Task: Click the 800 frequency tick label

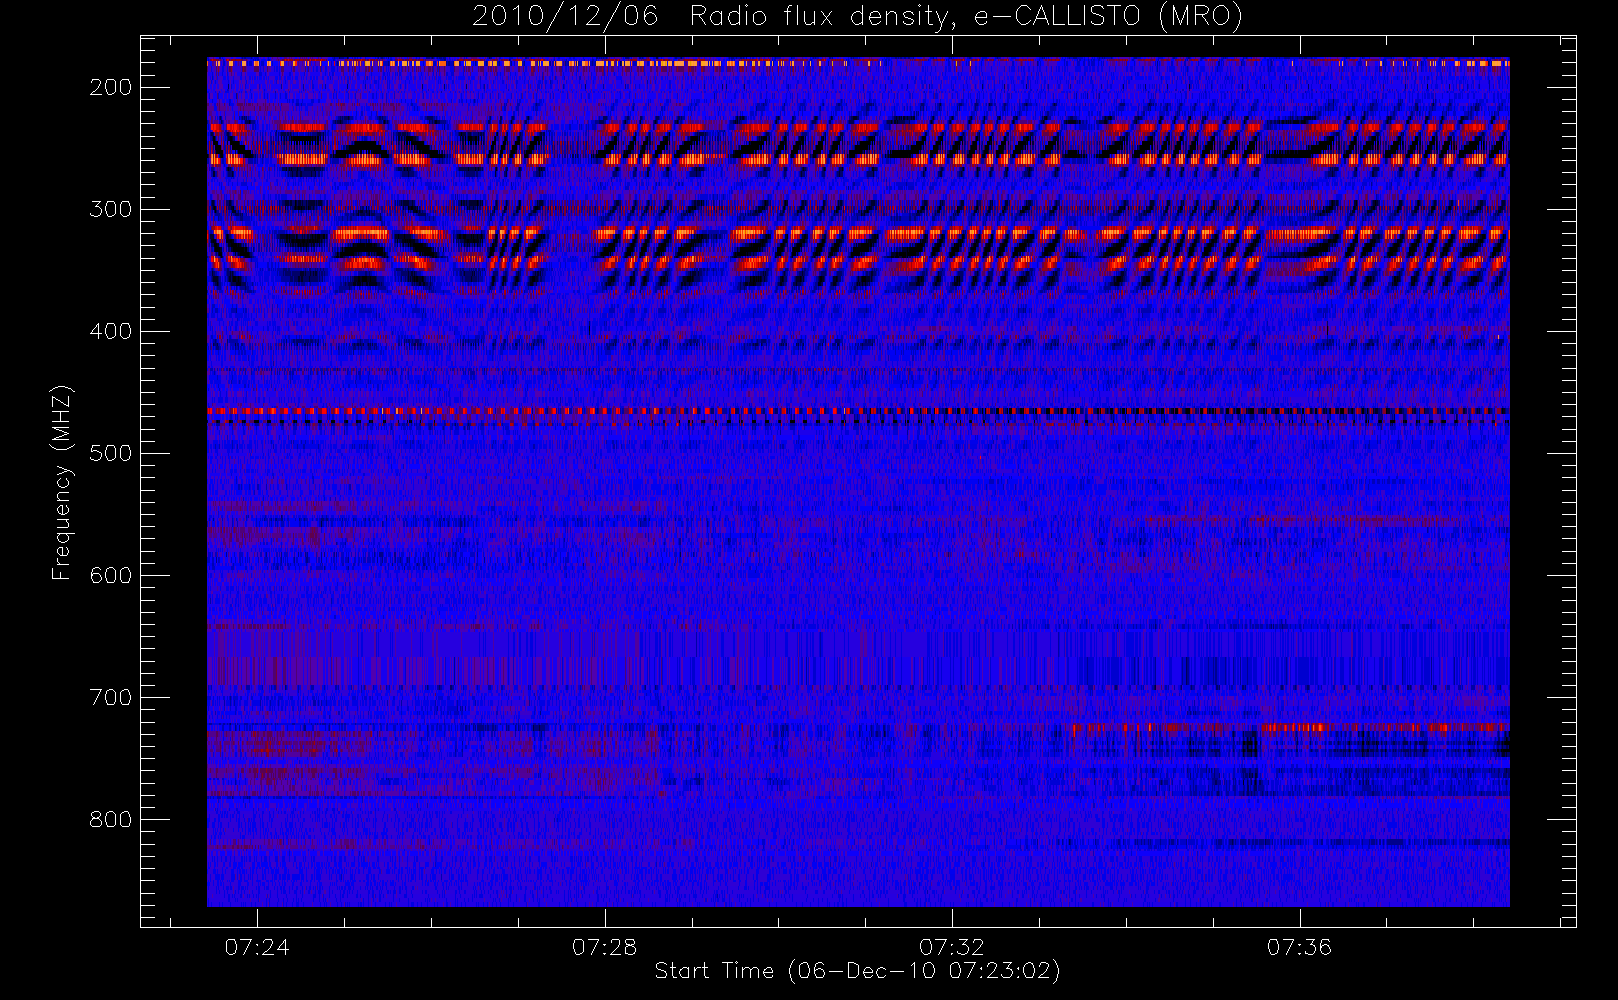Action: click(x=111, y=819)
